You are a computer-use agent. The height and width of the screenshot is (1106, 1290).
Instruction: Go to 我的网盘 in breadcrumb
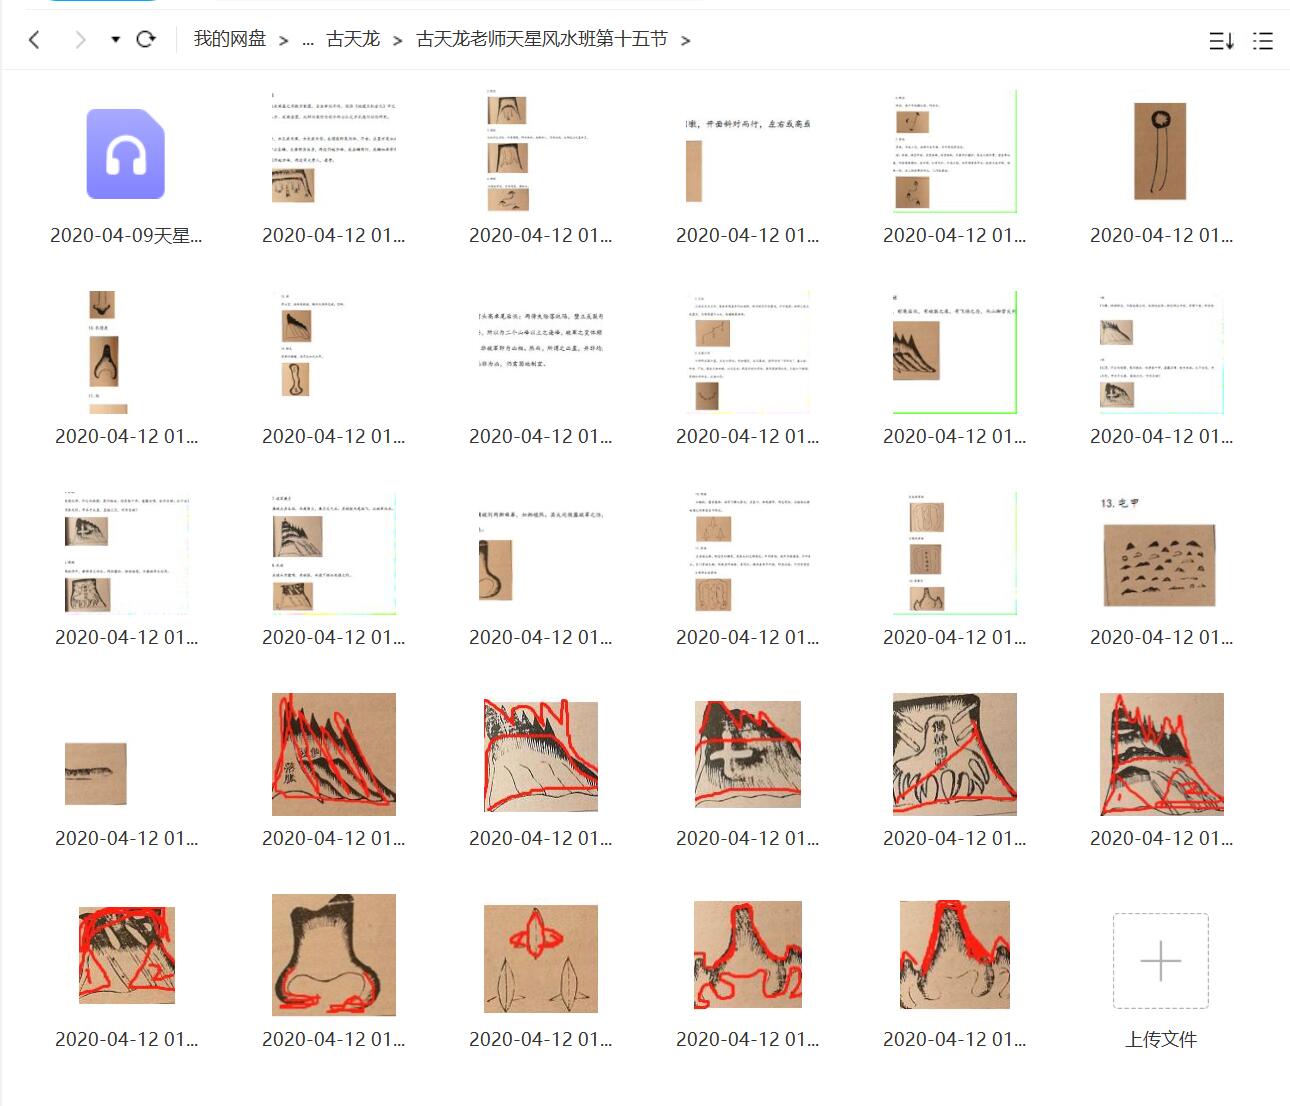[x=230, y=39]
